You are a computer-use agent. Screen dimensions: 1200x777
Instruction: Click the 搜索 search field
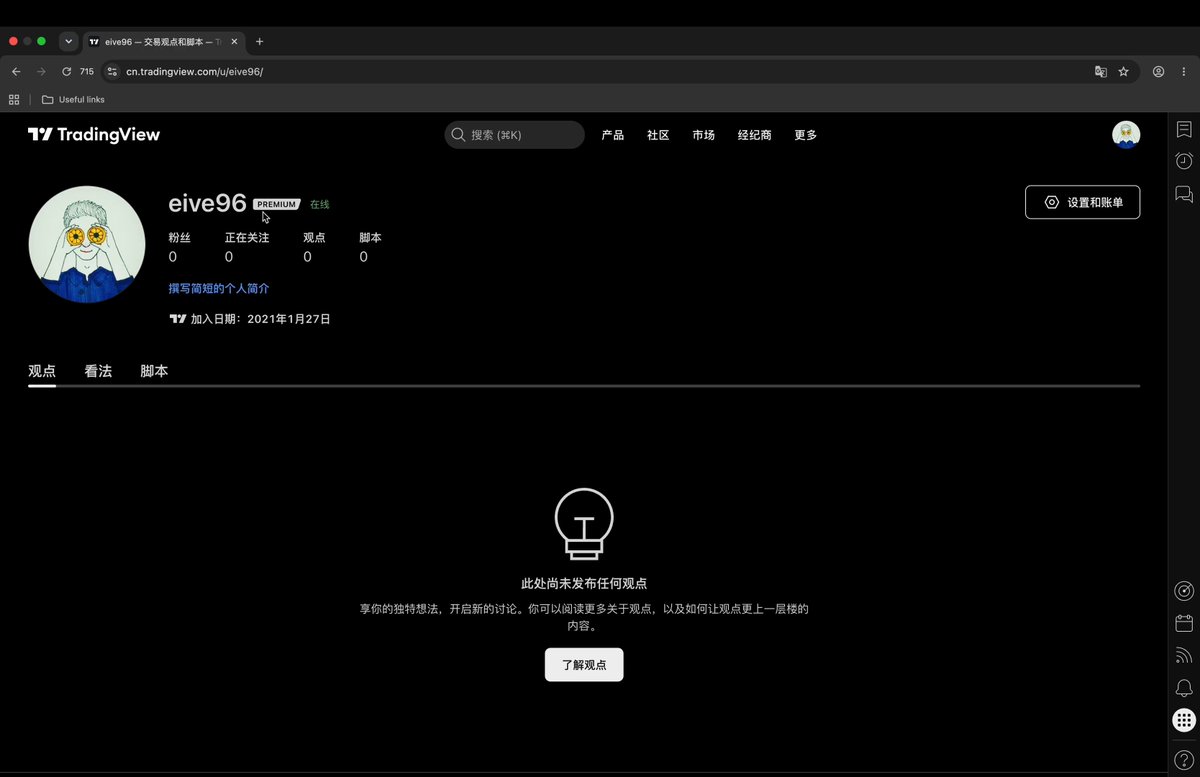(514, 135)
